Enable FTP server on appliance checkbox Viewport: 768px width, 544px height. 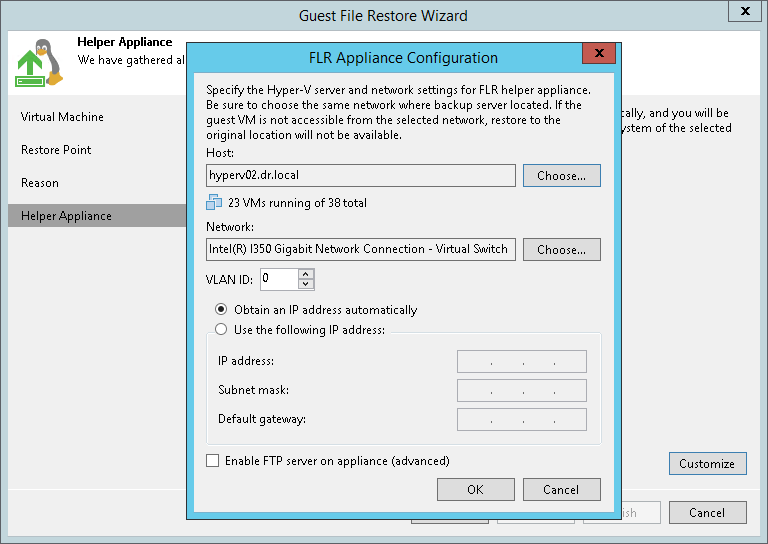(x=212, y=461)
